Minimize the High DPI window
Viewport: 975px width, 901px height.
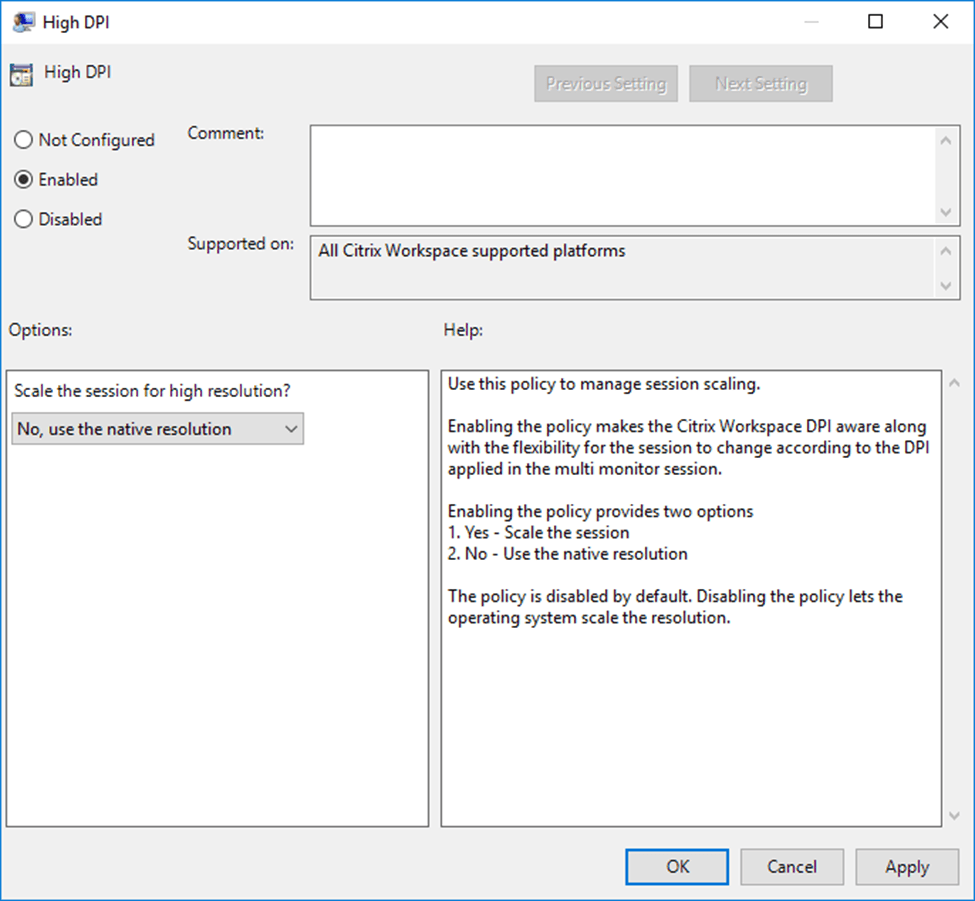tap(811, 22)
